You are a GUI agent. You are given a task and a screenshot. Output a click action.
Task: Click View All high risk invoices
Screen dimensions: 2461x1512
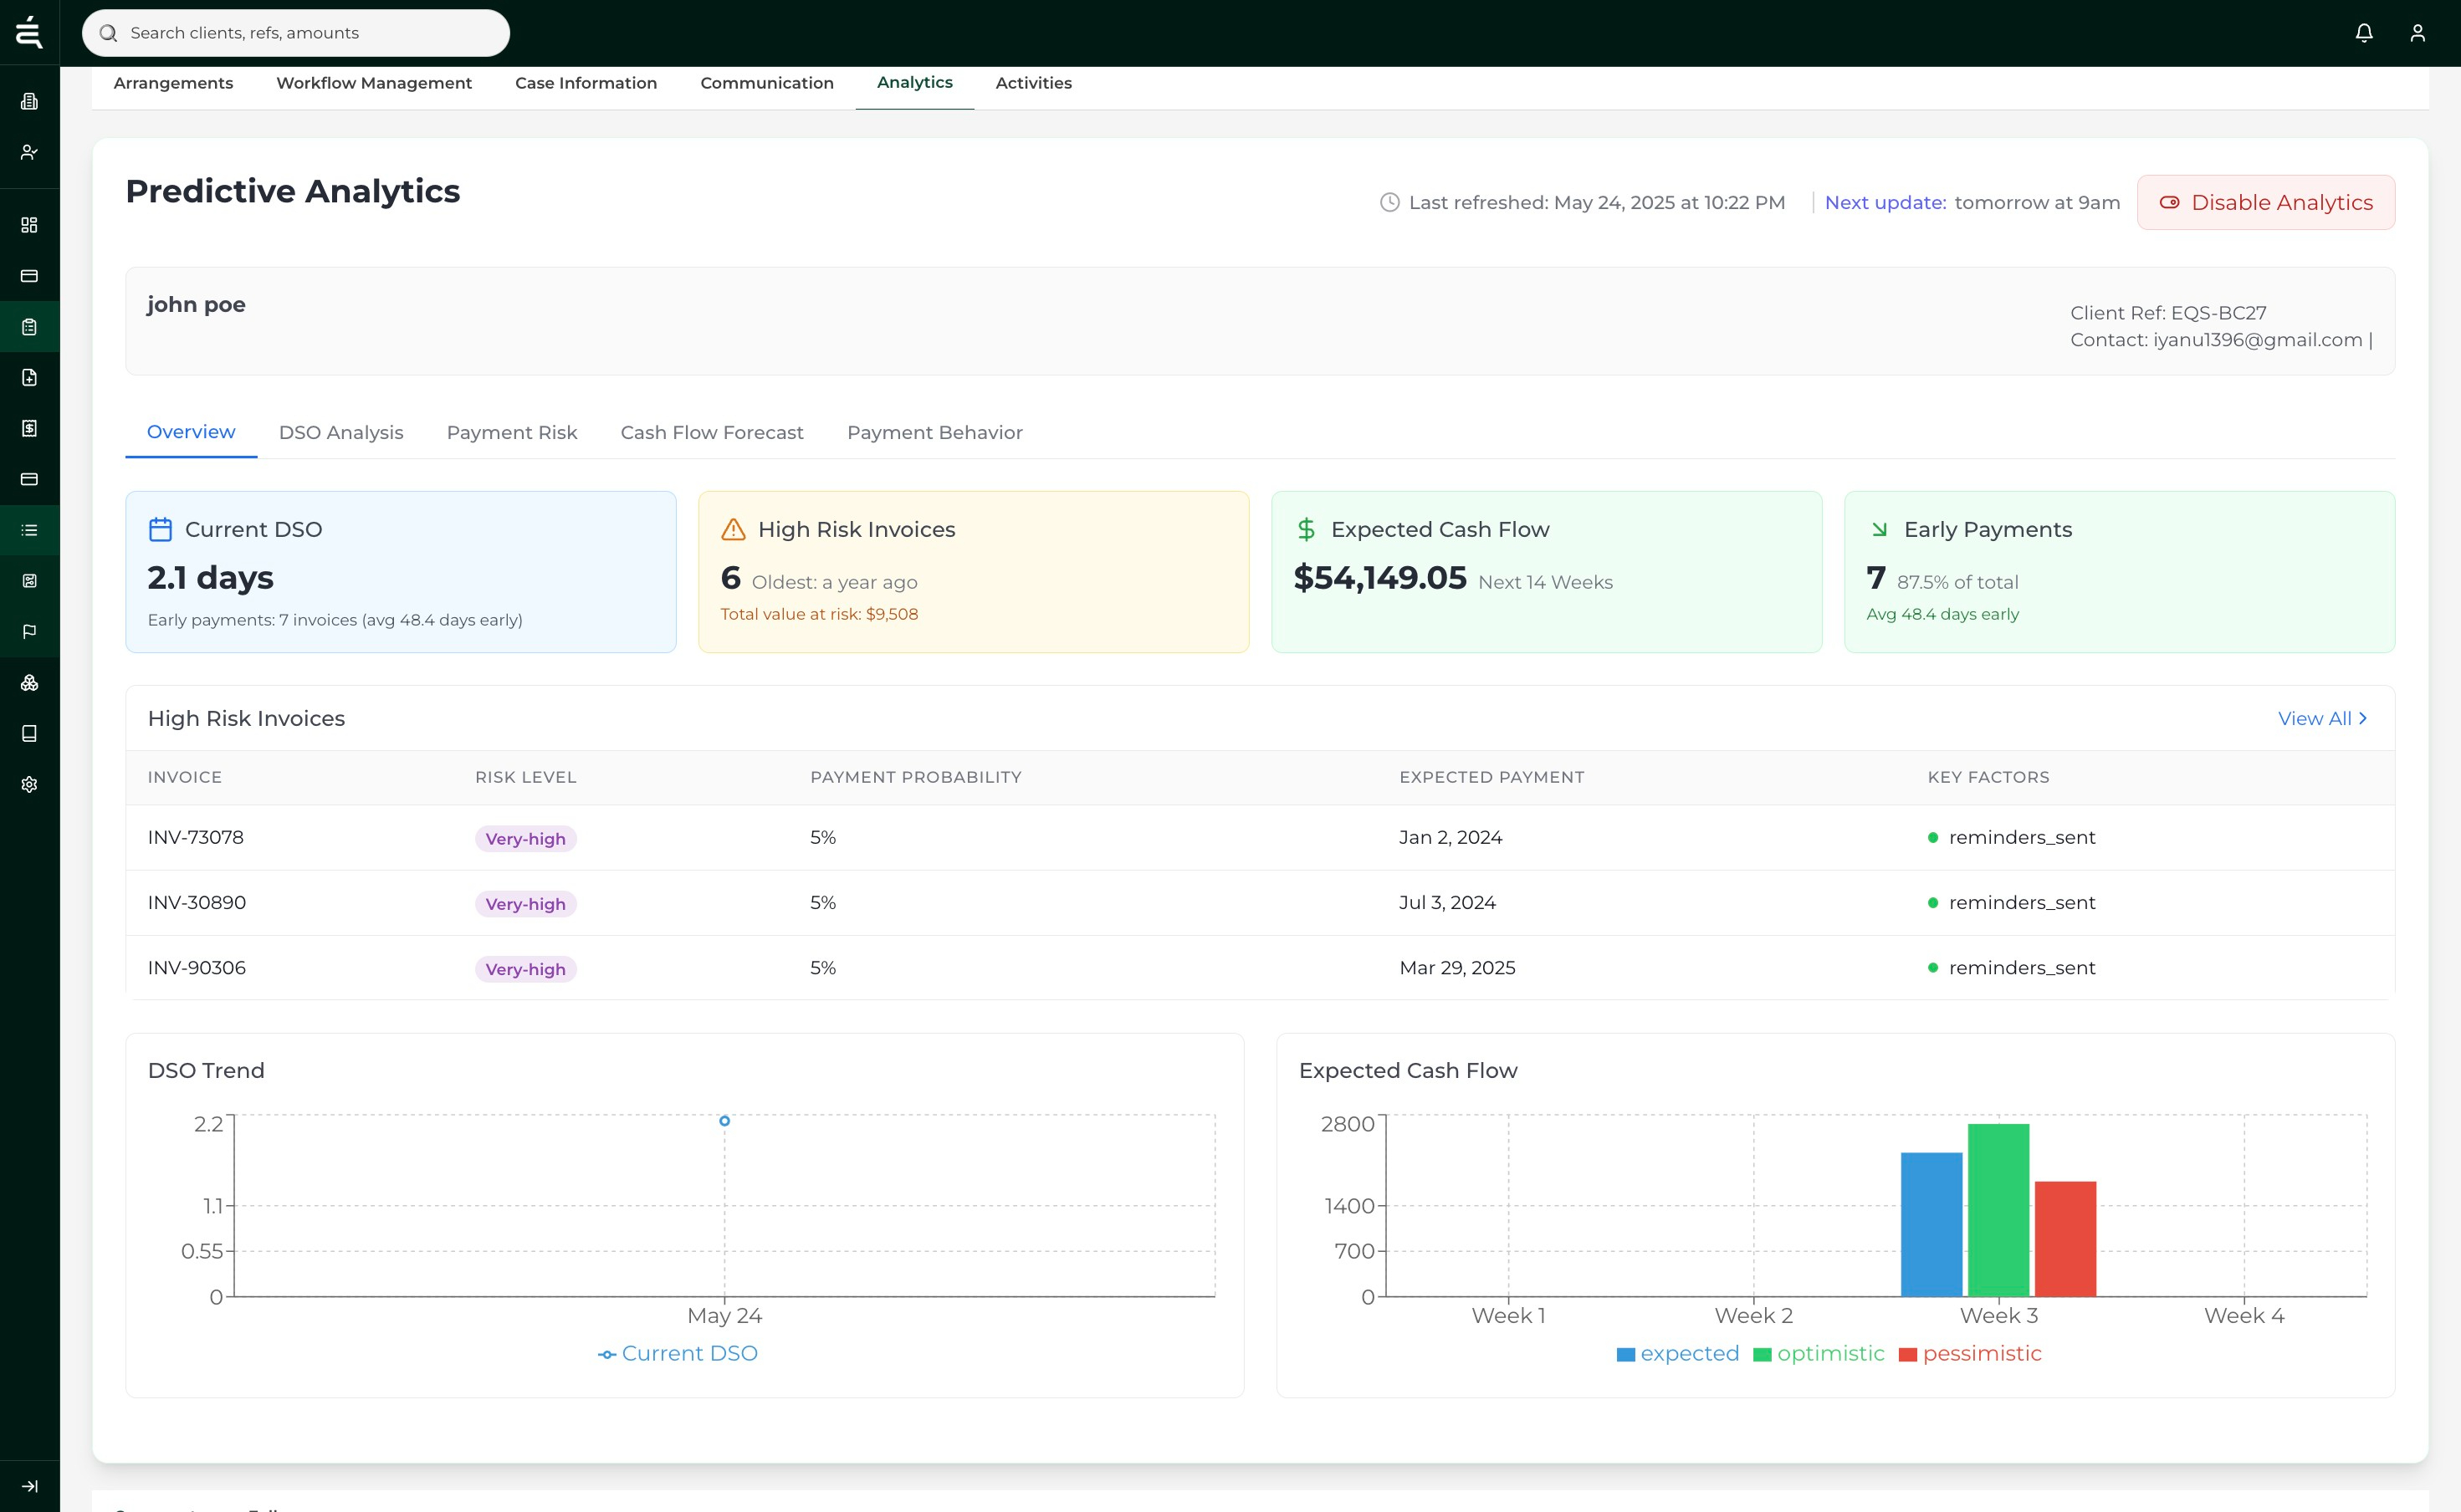[x=2321, y=718]
